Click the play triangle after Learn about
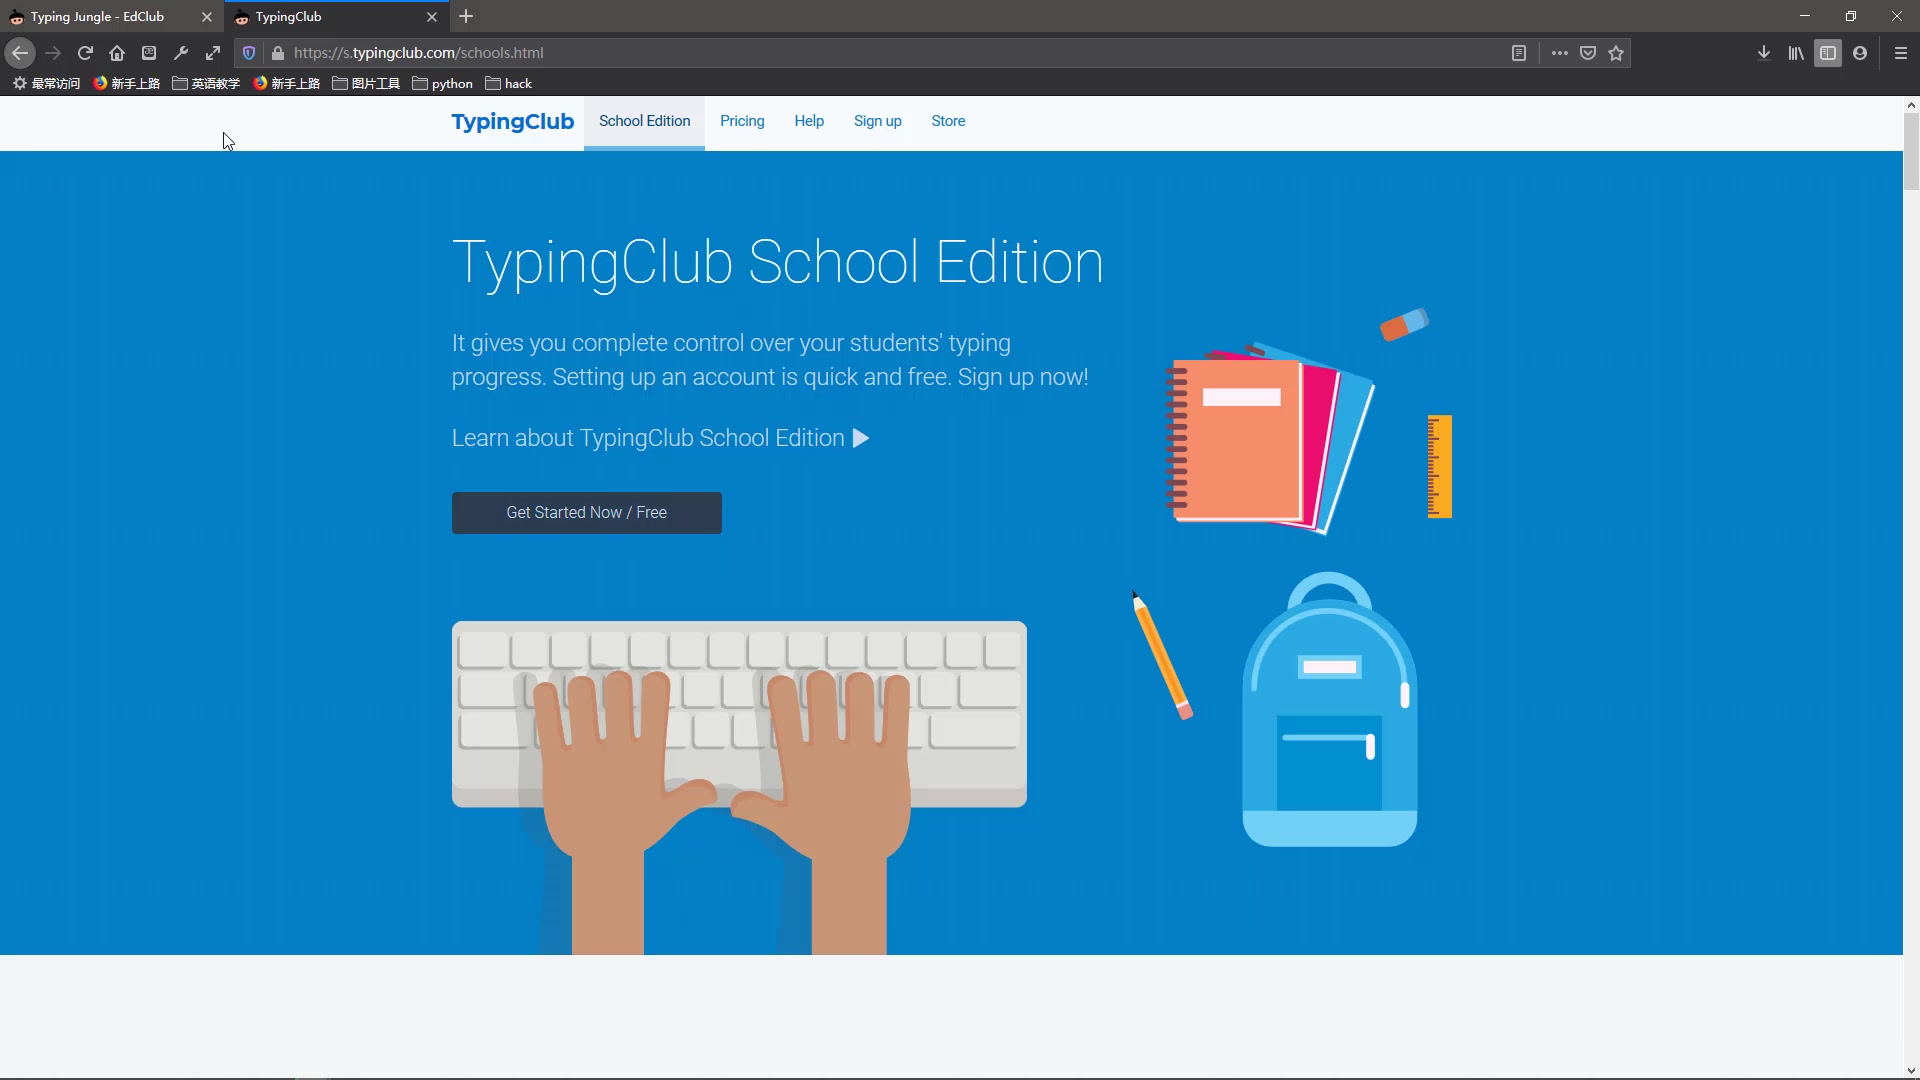 (860, 438)
